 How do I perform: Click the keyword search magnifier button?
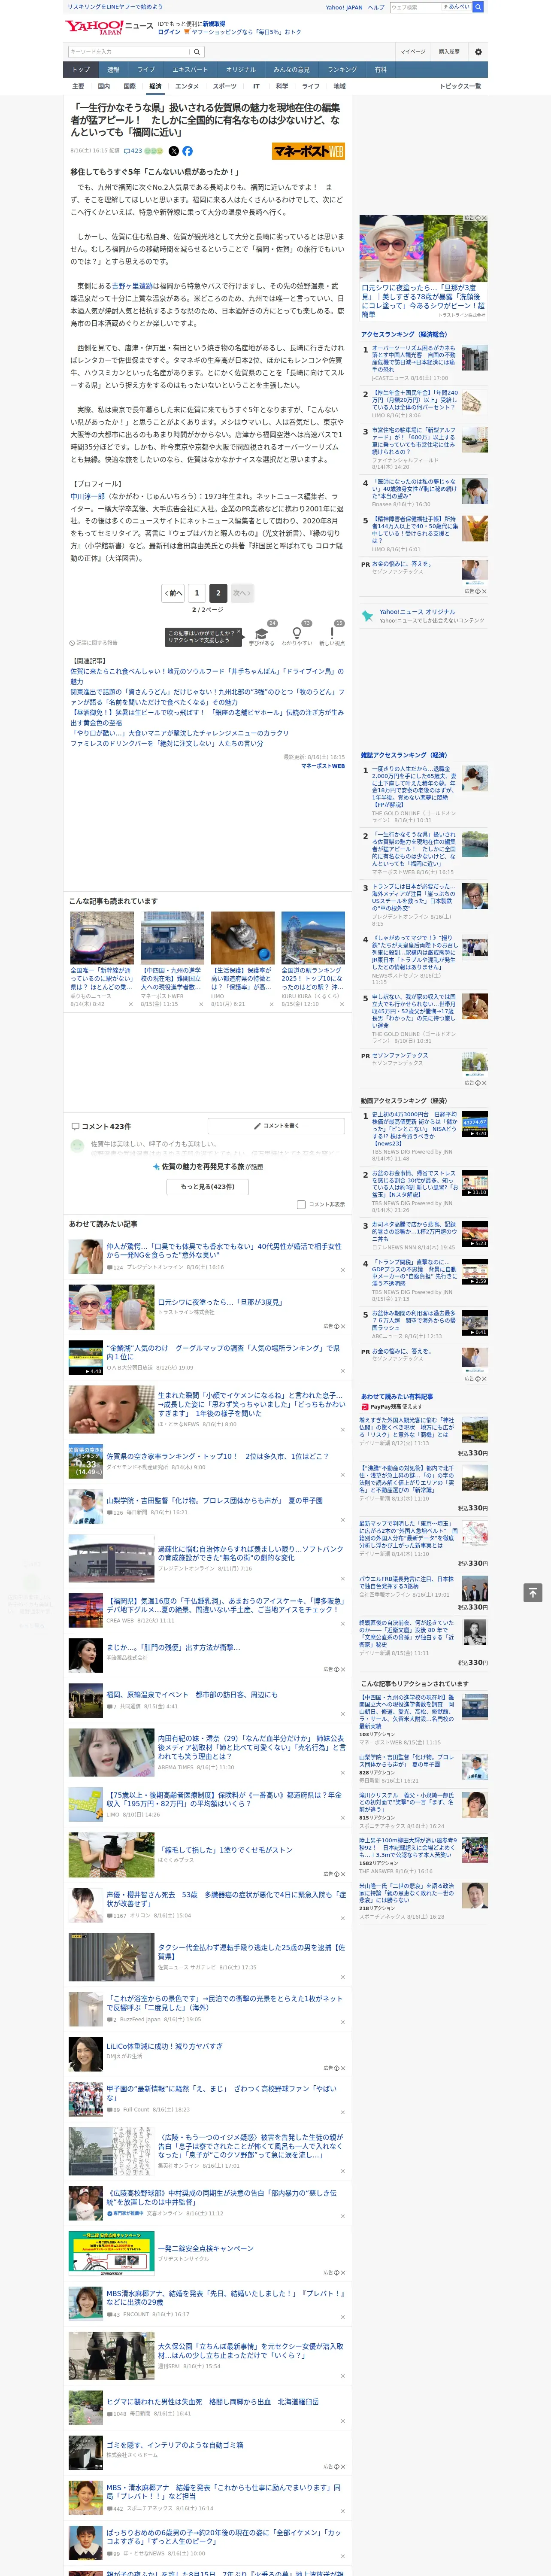197,51
